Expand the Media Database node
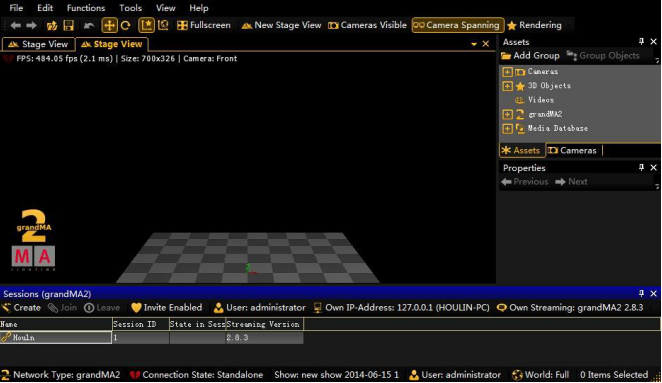This screenshot has height=383, width=662. (x=507, y=128)
